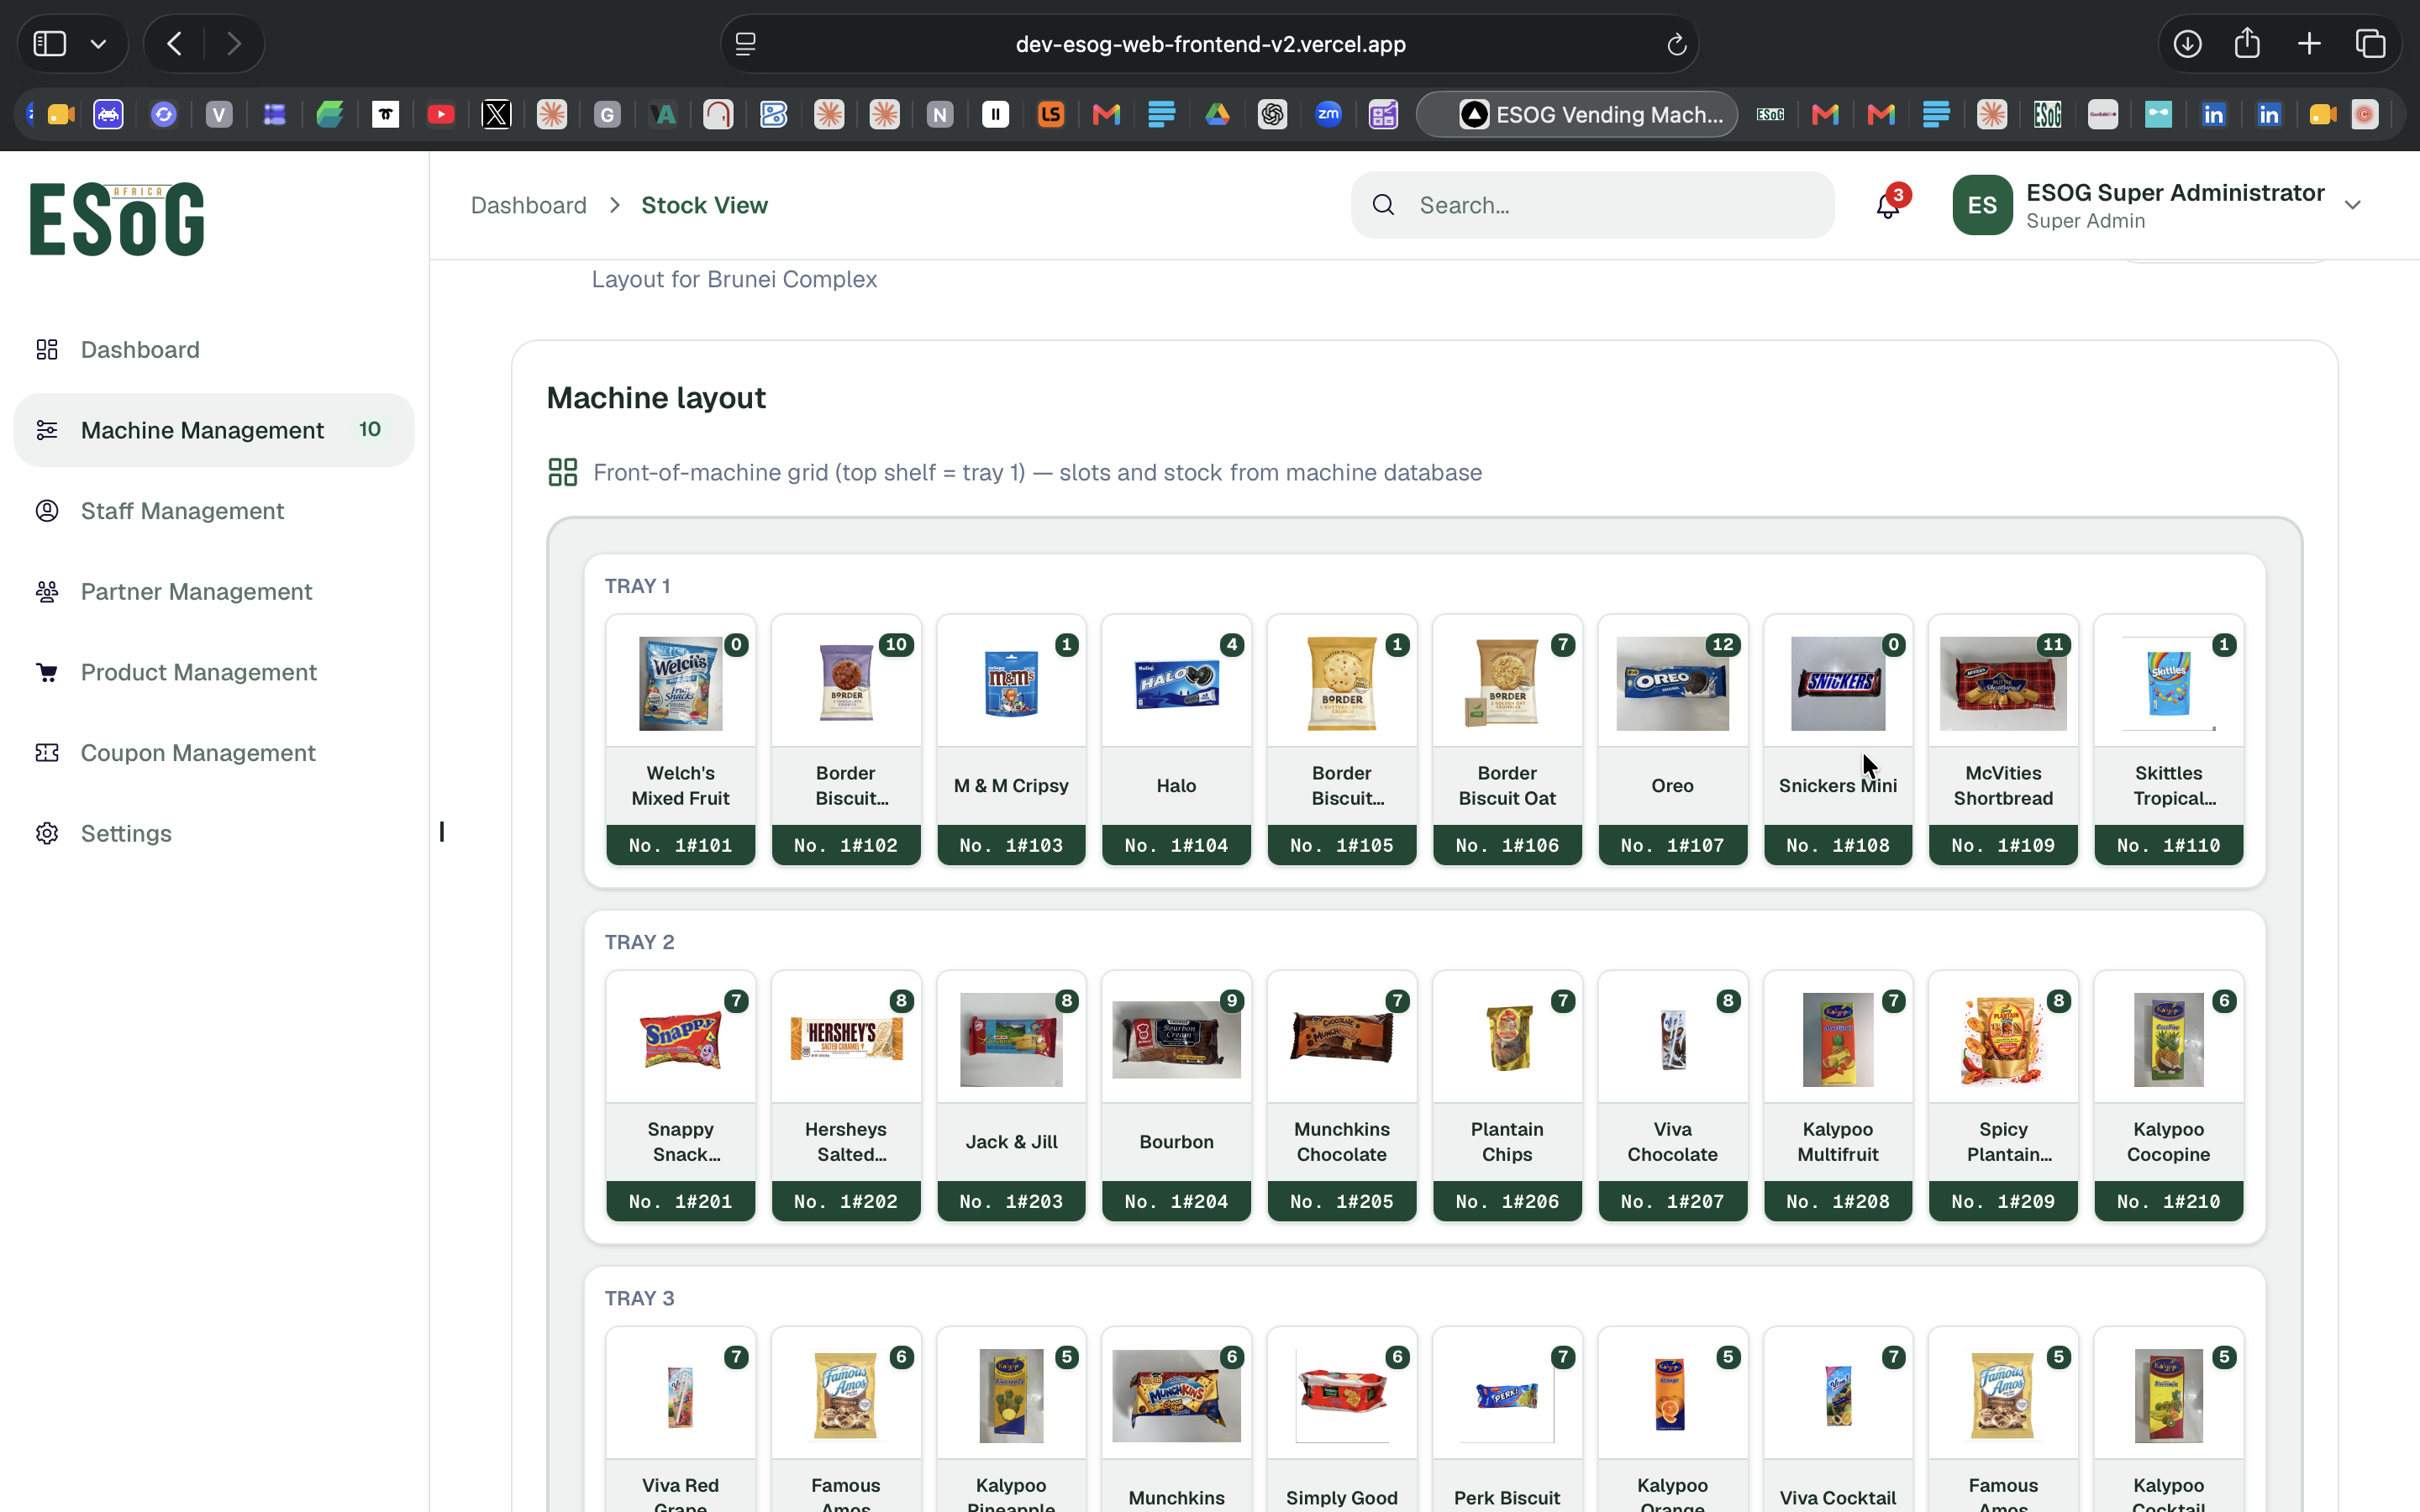Click the Kalypoo Multifruit product name

(x=1838, y=1142)
